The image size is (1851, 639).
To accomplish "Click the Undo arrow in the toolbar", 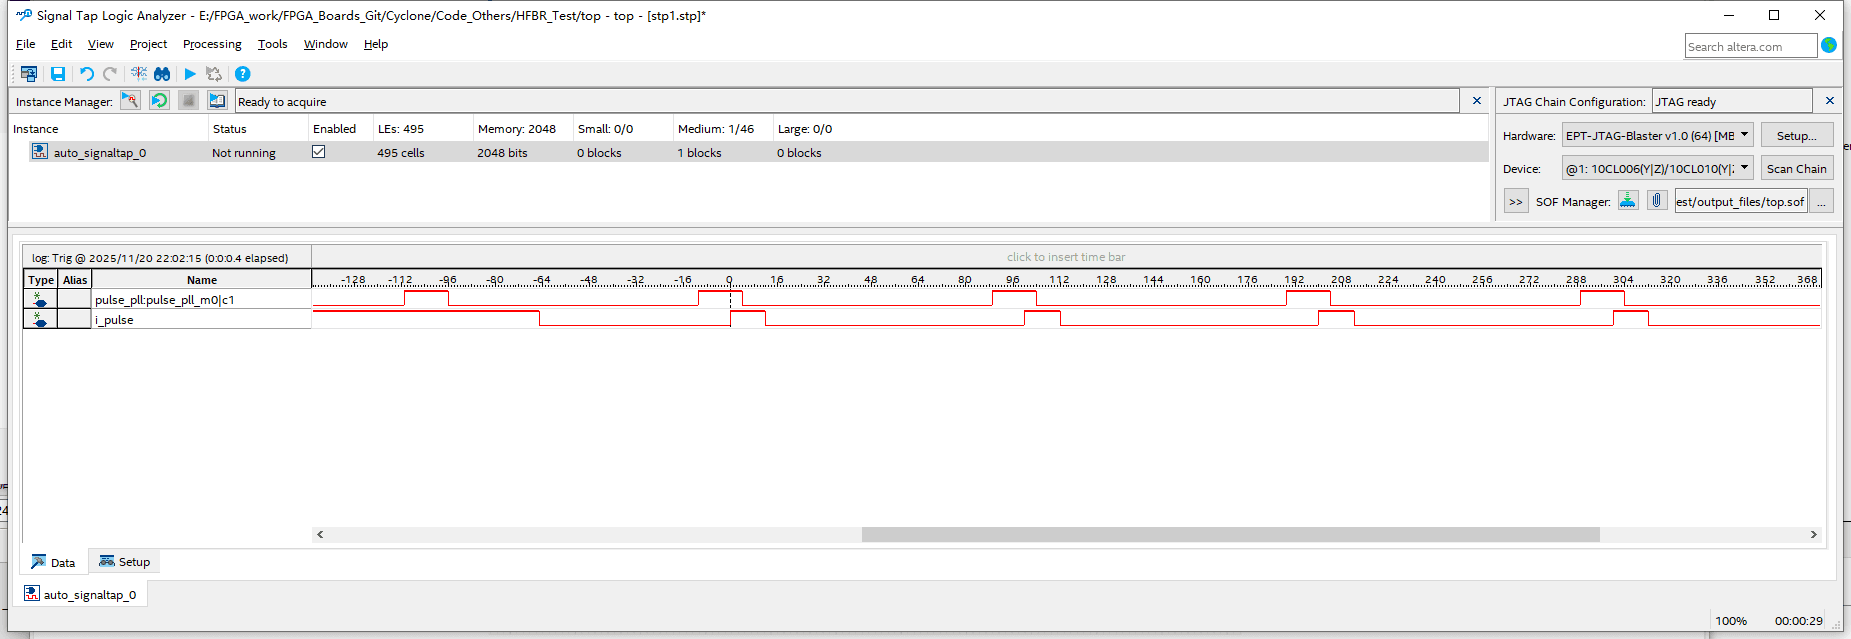I will coord(87,74).
